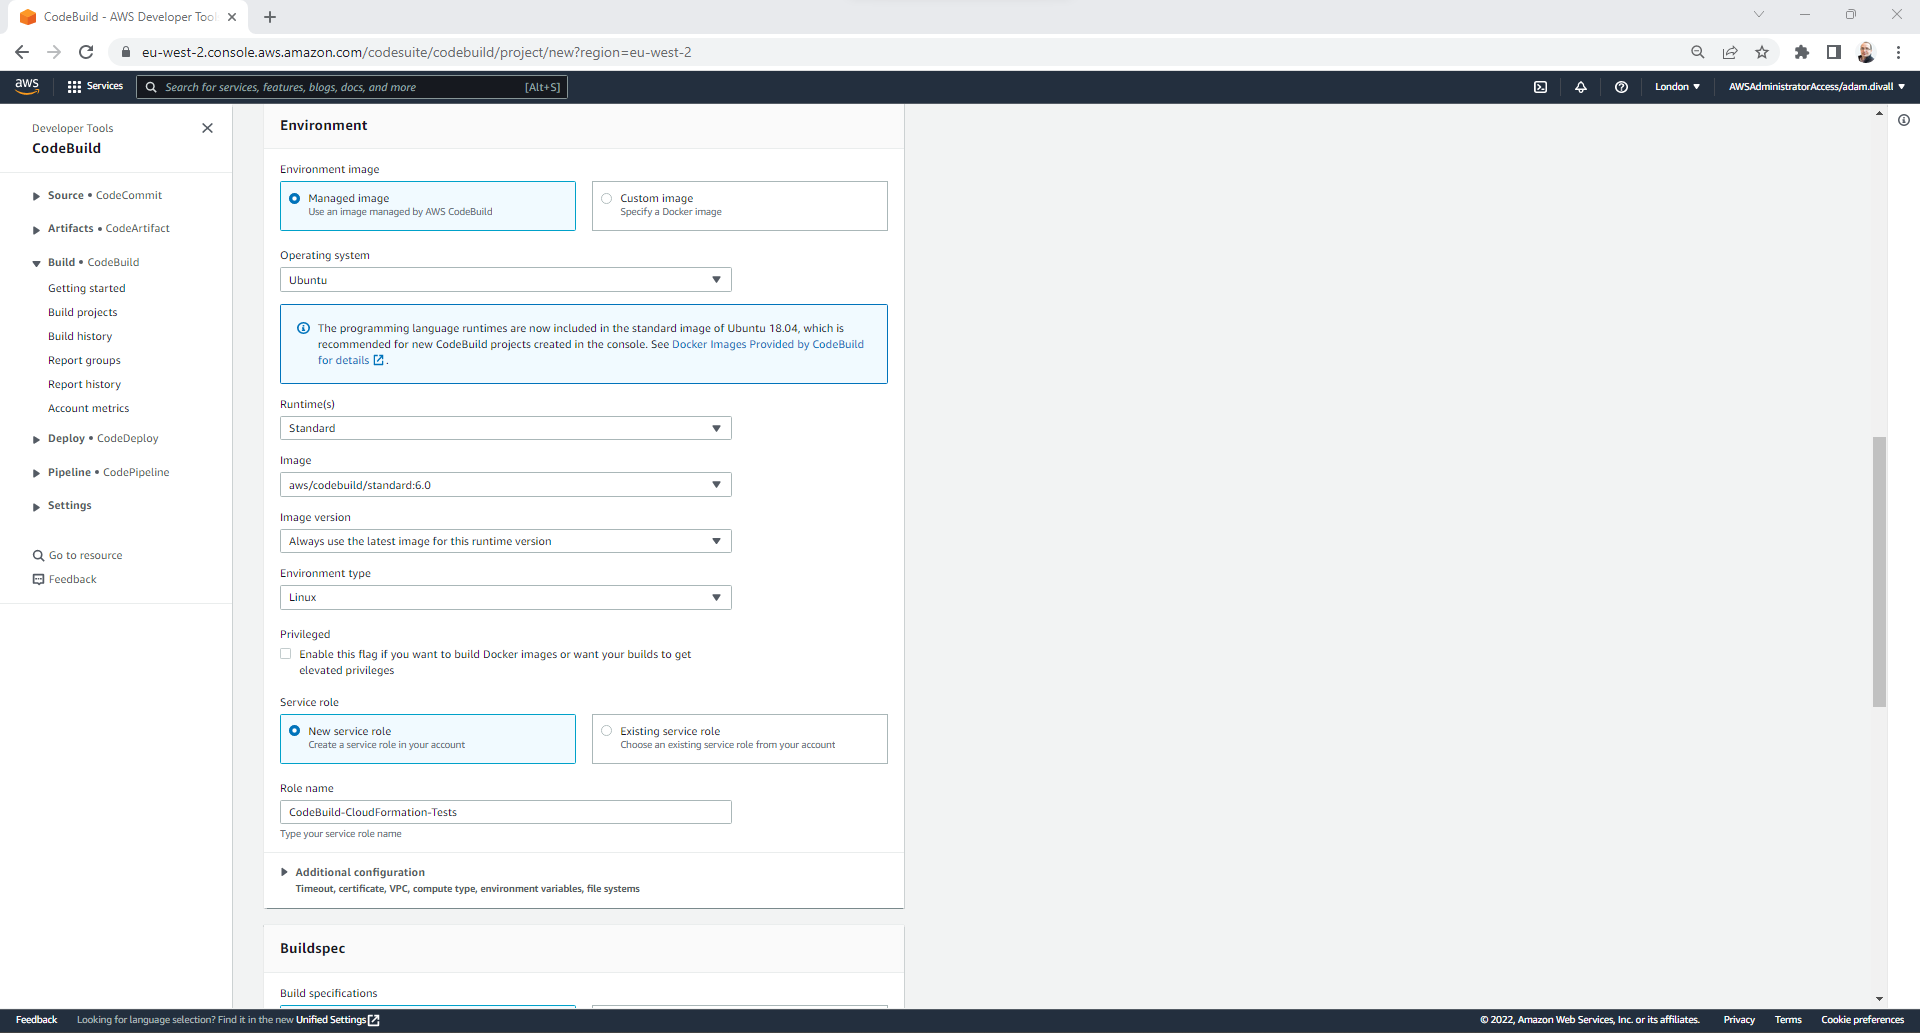Open Cookie preferences in footer
The width and height of the screenshot is (1920, 1033).
[x=1862, y=1020]
